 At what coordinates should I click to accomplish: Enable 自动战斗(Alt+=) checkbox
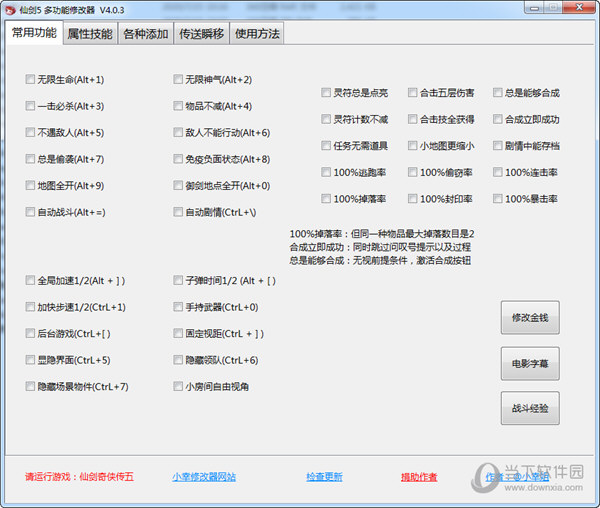pos(30,212)
